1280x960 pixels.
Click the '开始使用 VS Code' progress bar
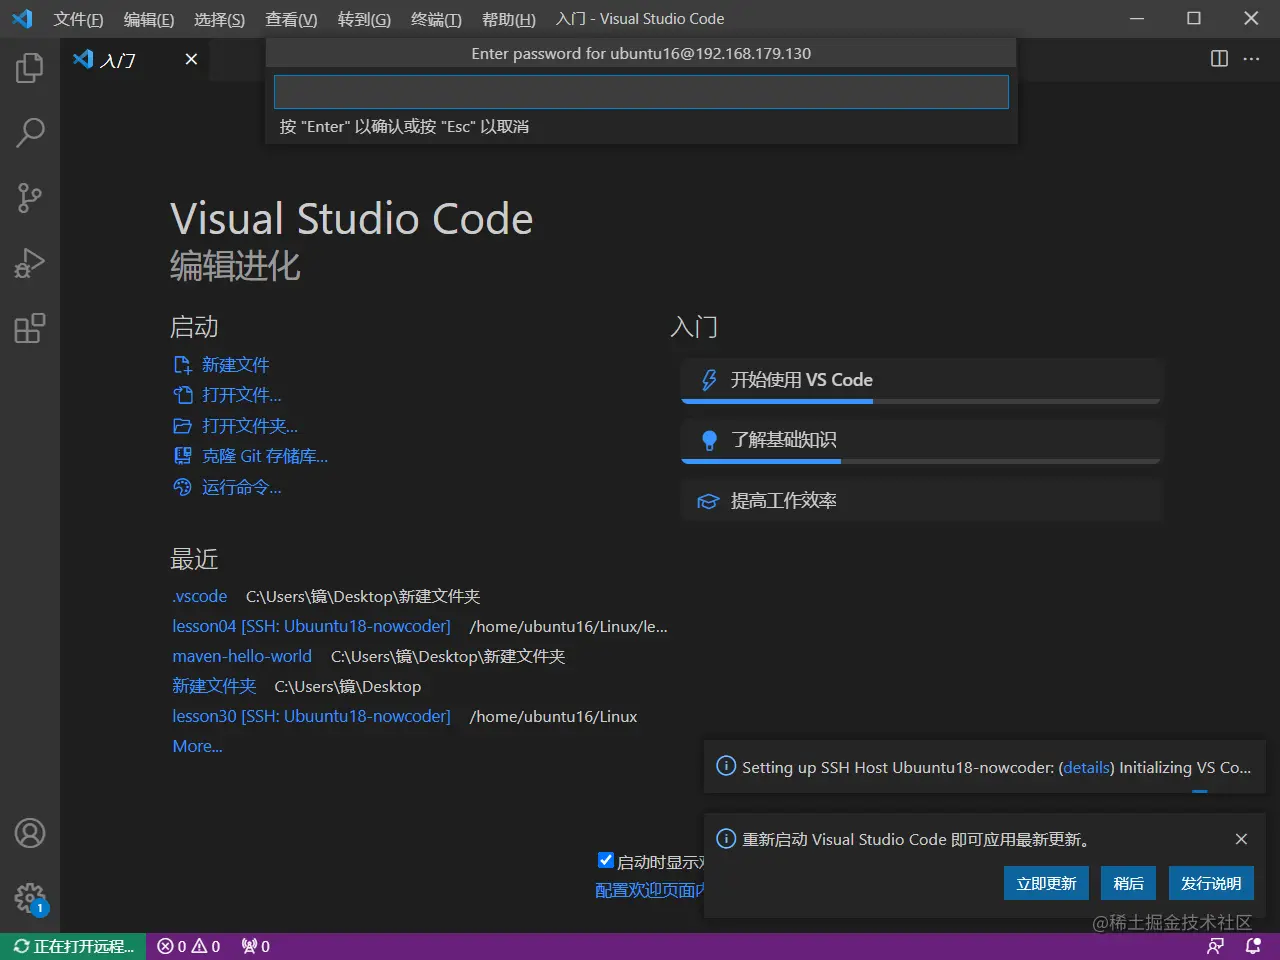(x=921, y=401)
